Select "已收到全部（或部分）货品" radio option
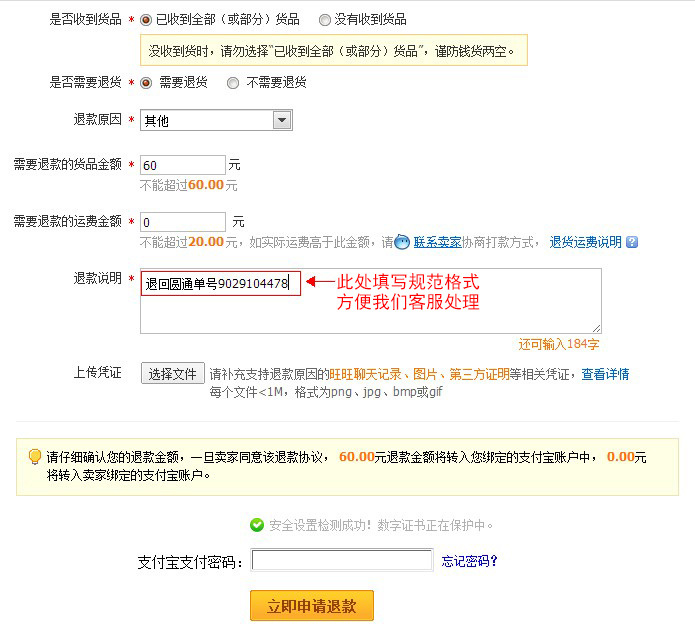The width and height of the screenshot is (695, 638). pyautogui.click(x=147, y=19)
